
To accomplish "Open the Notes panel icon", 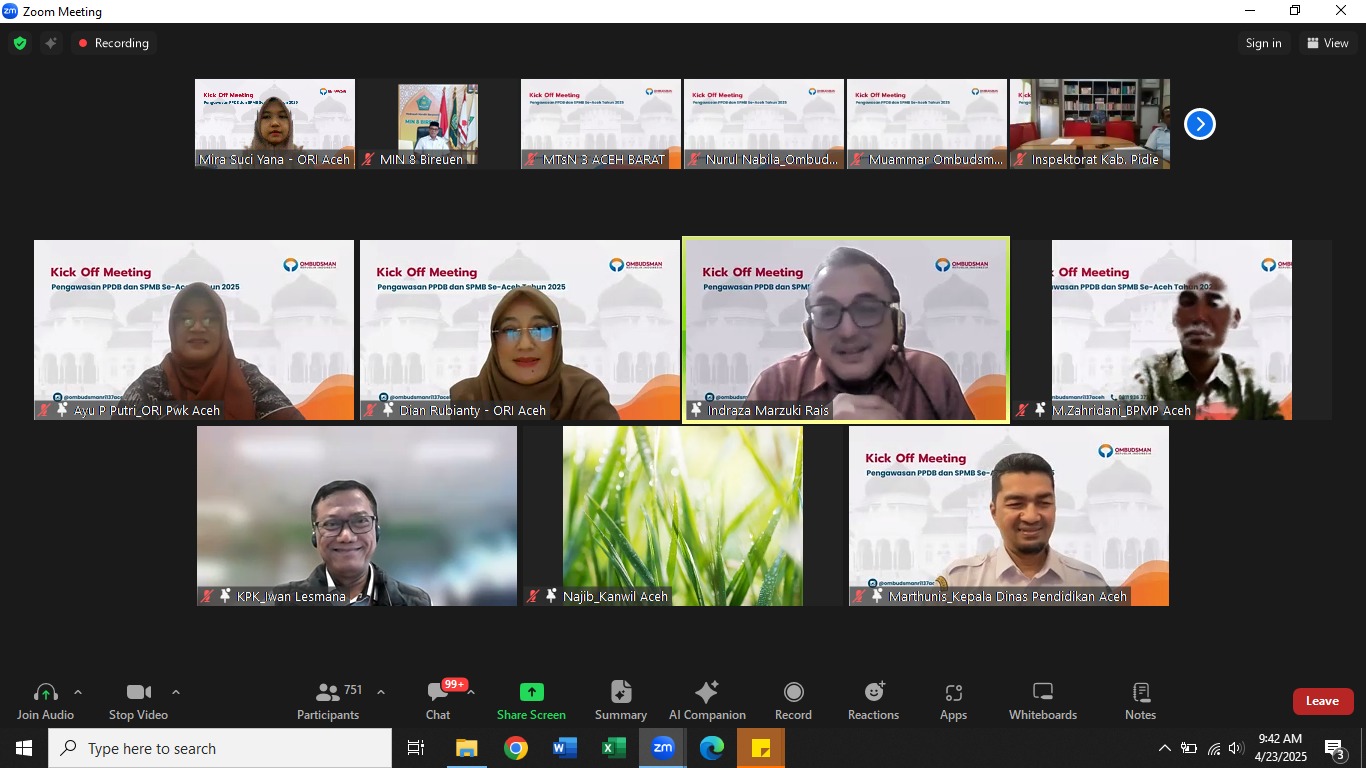I will click(1140, 693).
